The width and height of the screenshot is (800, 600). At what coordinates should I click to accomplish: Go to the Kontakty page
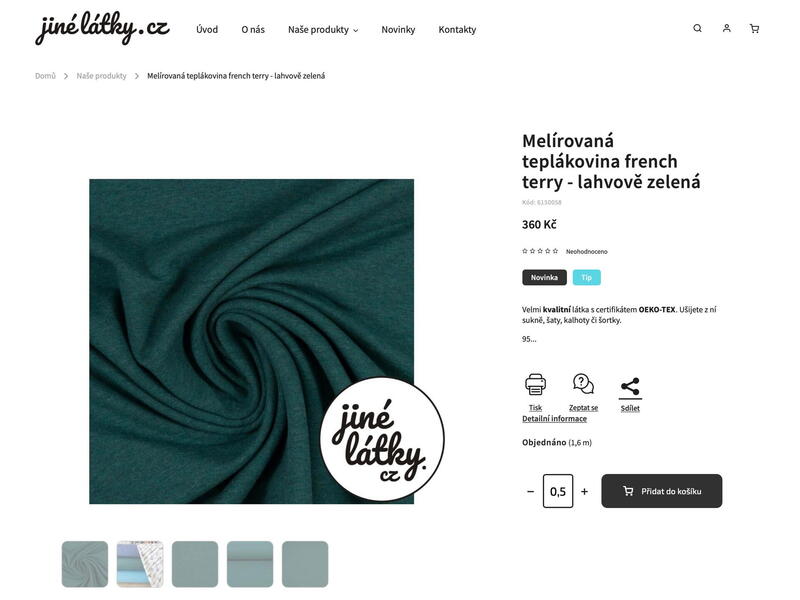point(457,30)
